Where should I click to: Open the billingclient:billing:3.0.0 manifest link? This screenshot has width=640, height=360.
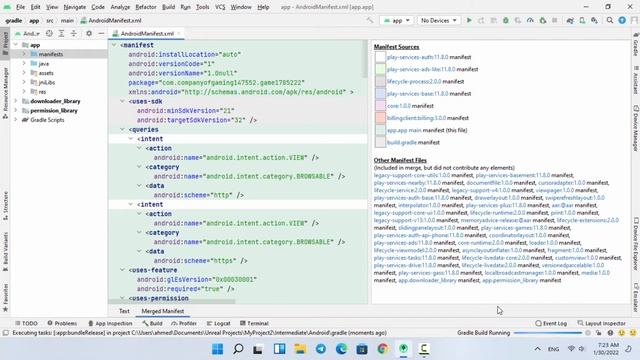pos(416,118)
